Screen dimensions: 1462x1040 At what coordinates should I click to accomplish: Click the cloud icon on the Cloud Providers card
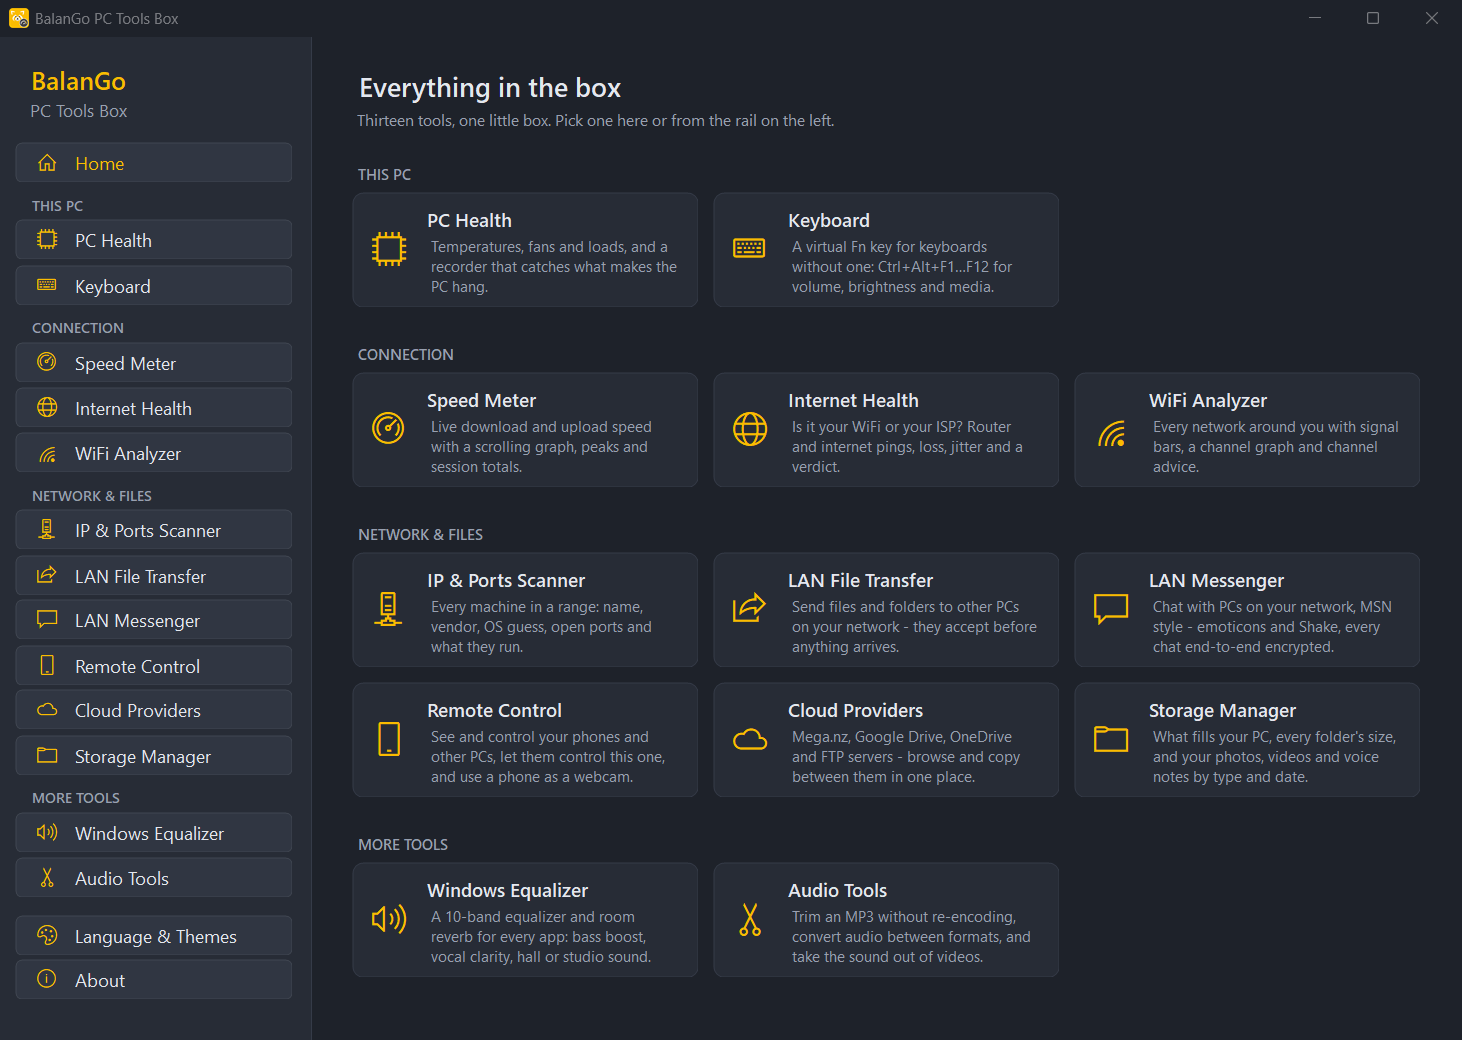pos(750,739)
